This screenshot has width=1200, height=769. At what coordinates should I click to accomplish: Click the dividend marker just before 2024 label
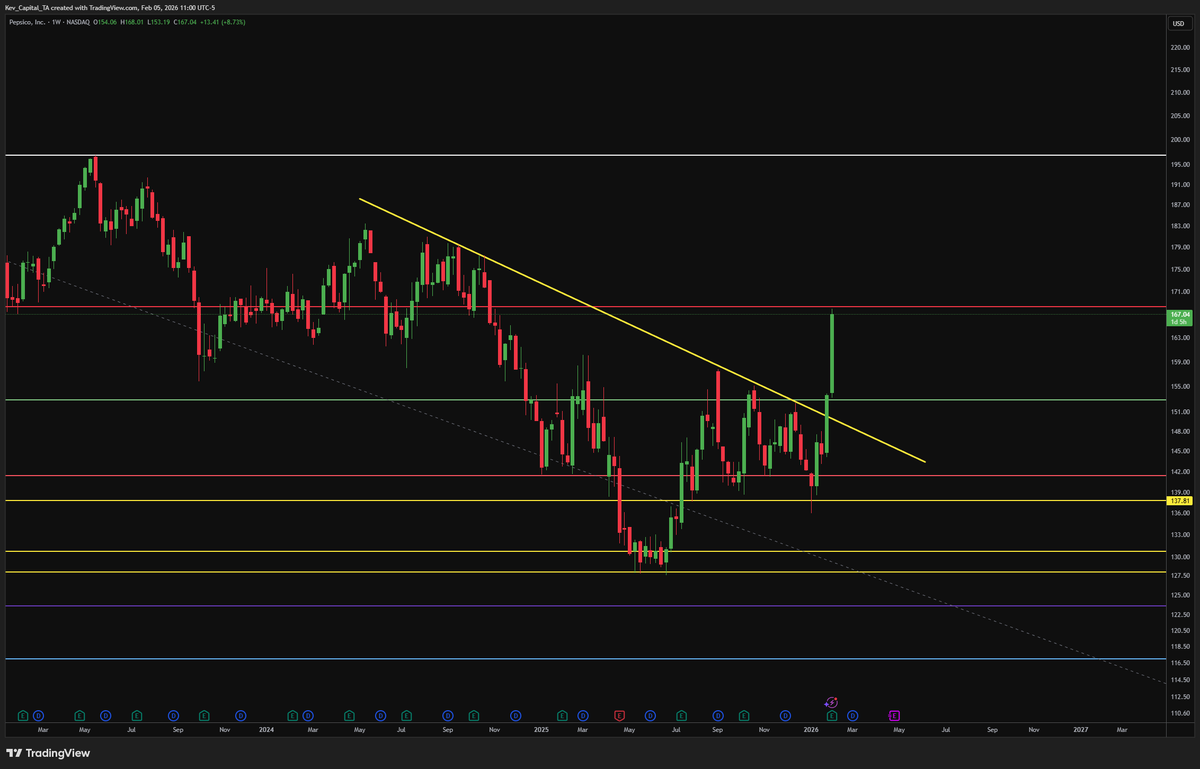[x=241, y=715]
